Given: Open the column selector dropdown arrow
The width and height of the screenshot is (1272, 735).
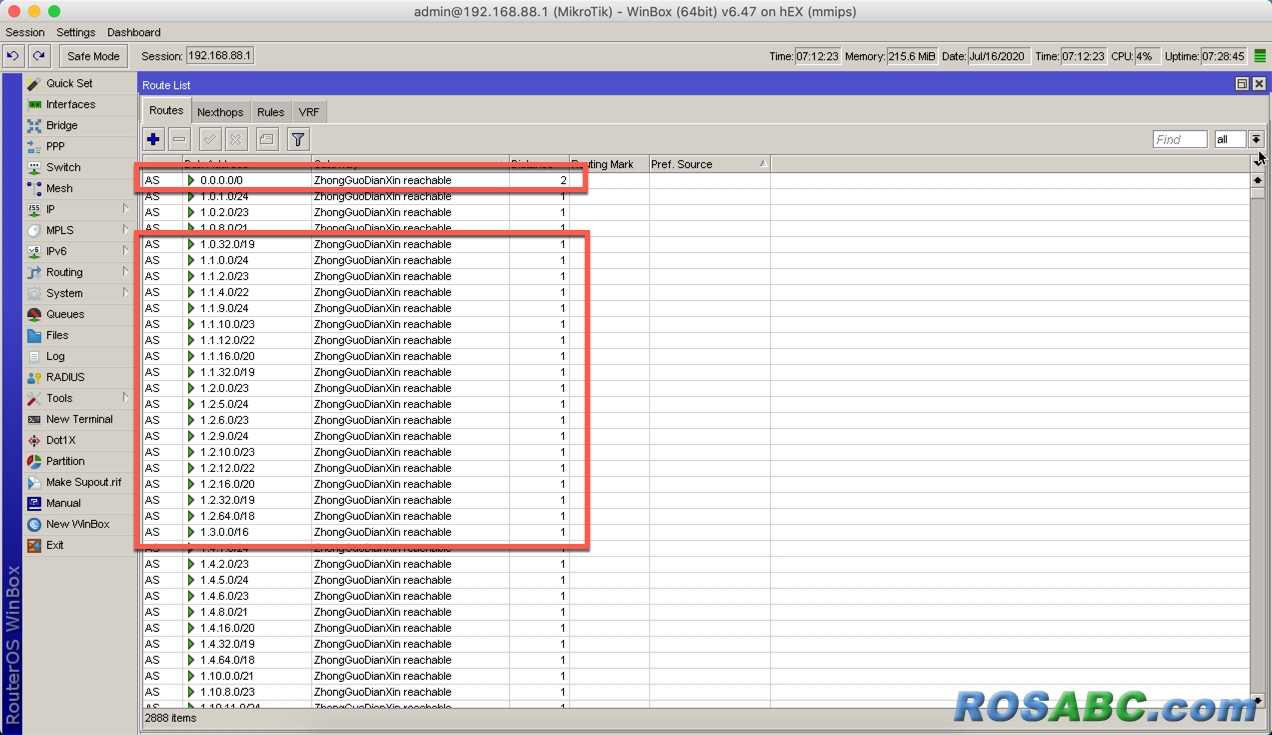Looking at the screenshot, I should point(1258,164).
